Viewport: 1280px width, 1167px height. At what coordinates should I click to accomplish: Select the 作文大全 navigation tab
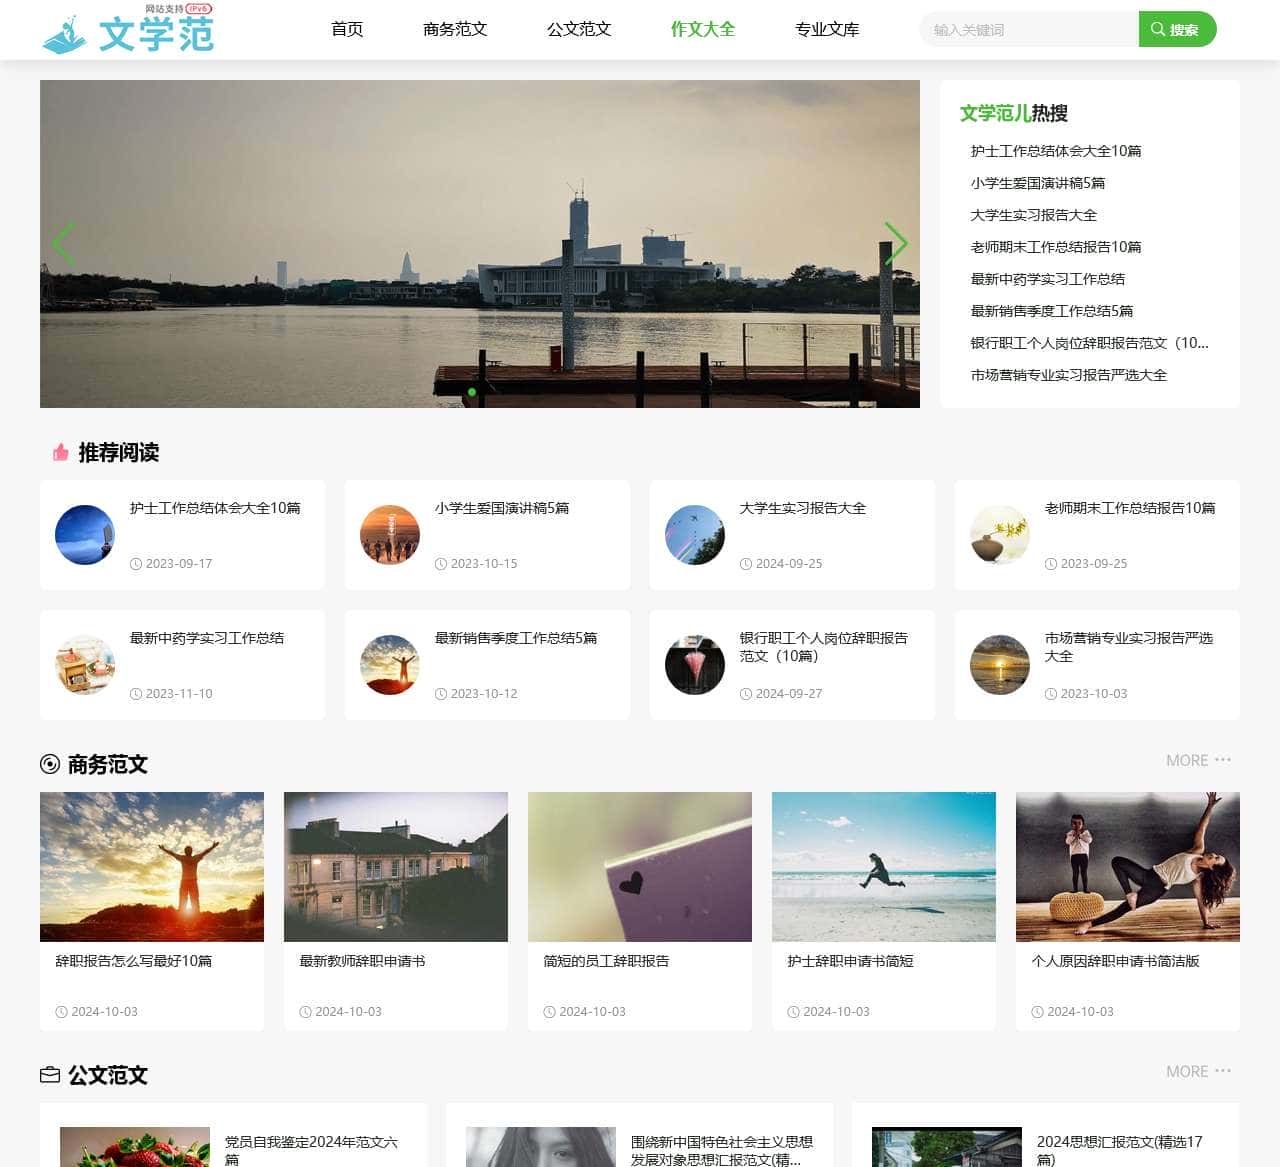[702, 29]
